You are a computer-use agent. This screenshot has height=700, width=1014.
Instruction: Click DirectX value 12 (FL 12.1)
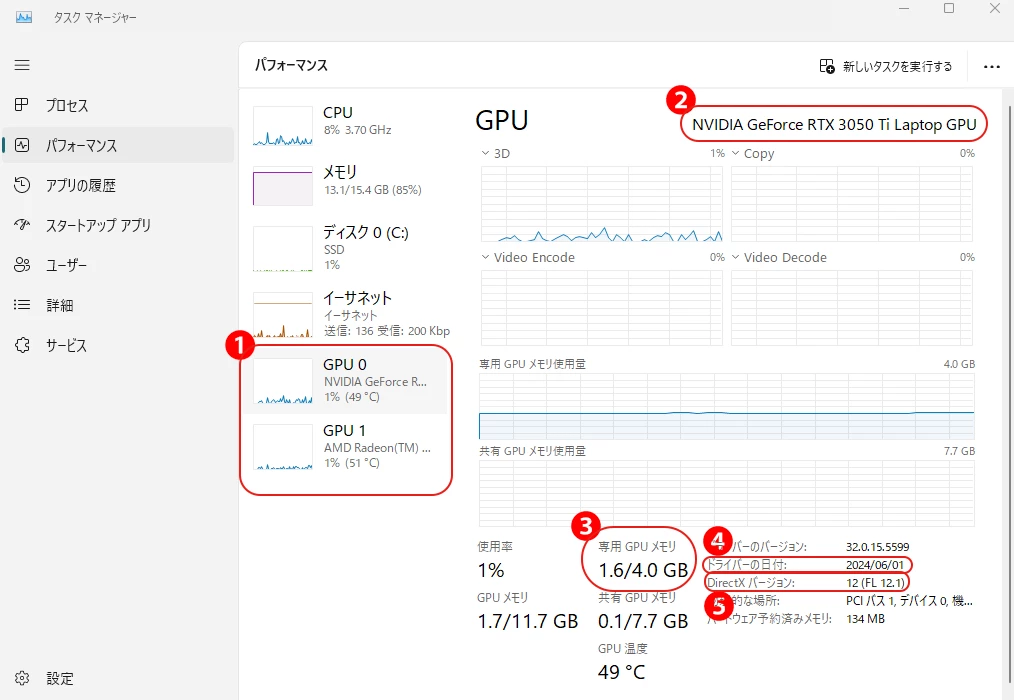point(875,583)
